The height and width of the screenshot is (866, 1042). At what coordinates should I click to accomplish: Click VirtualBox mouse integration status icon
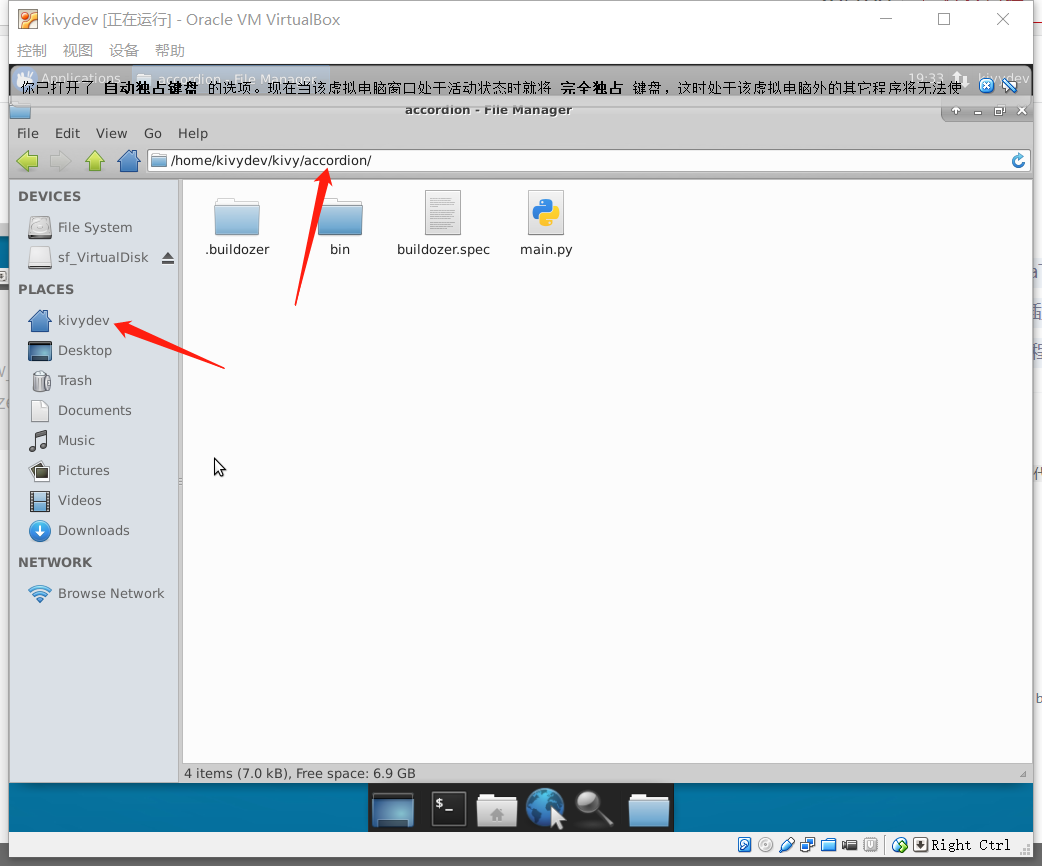(x=900, y=845)
